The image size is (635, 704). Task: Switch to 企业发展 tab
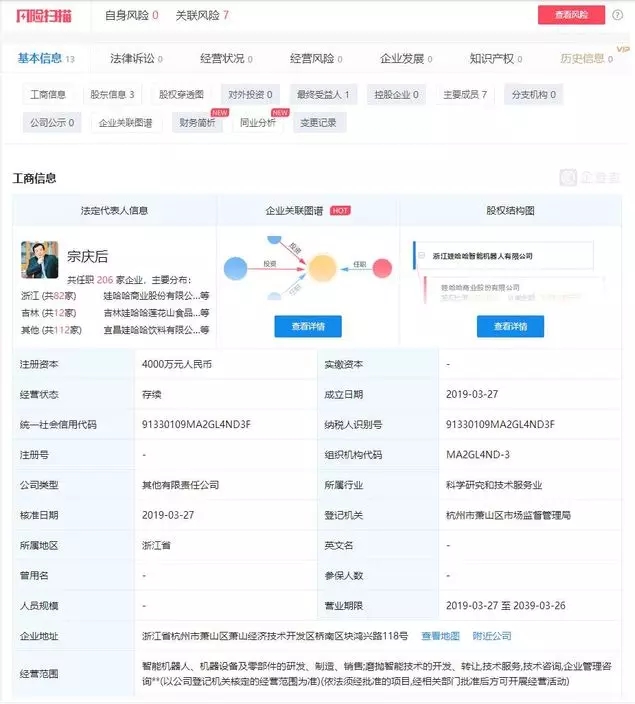[406, 58]
